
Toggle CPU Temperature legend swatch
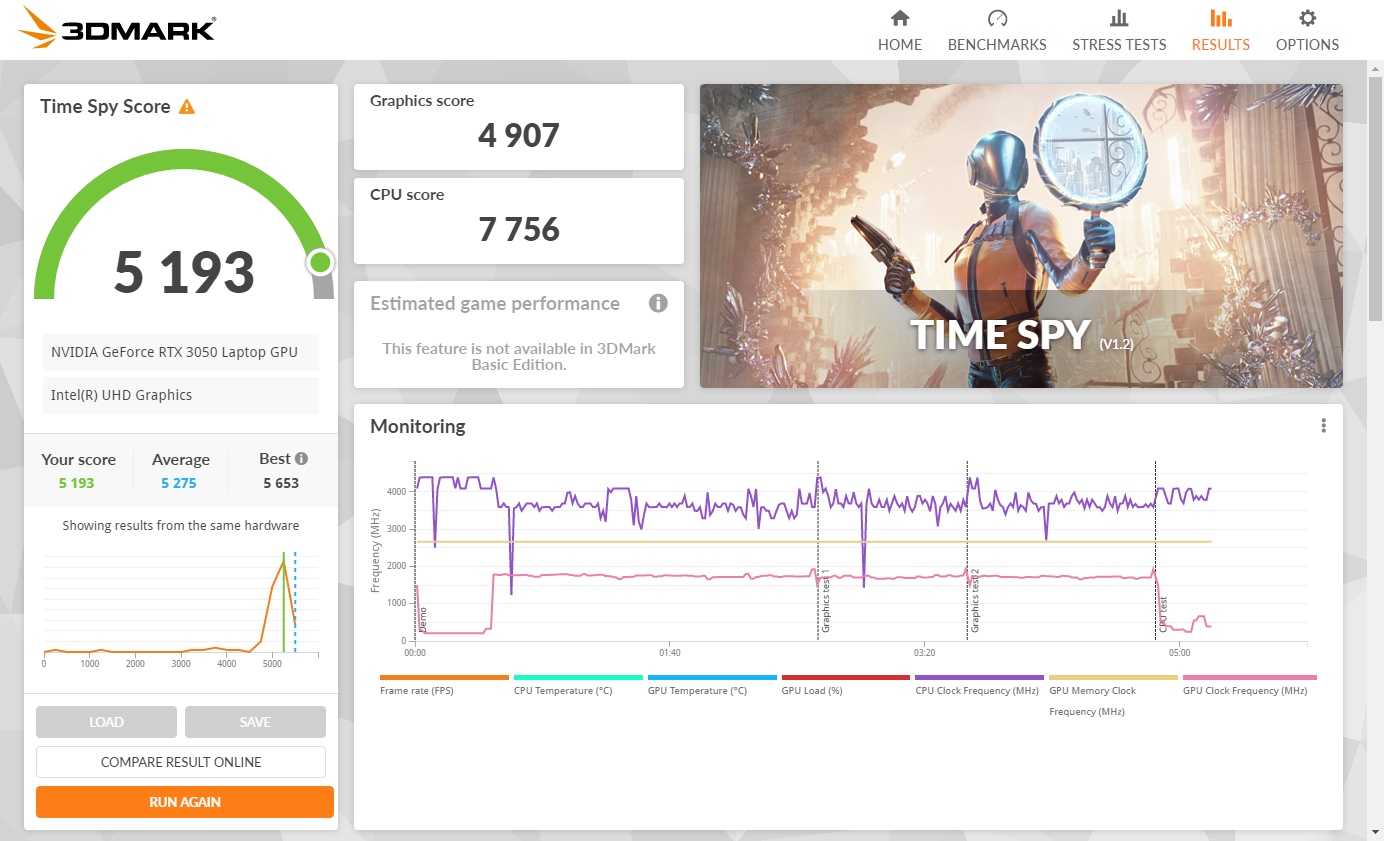pos(578,677)
